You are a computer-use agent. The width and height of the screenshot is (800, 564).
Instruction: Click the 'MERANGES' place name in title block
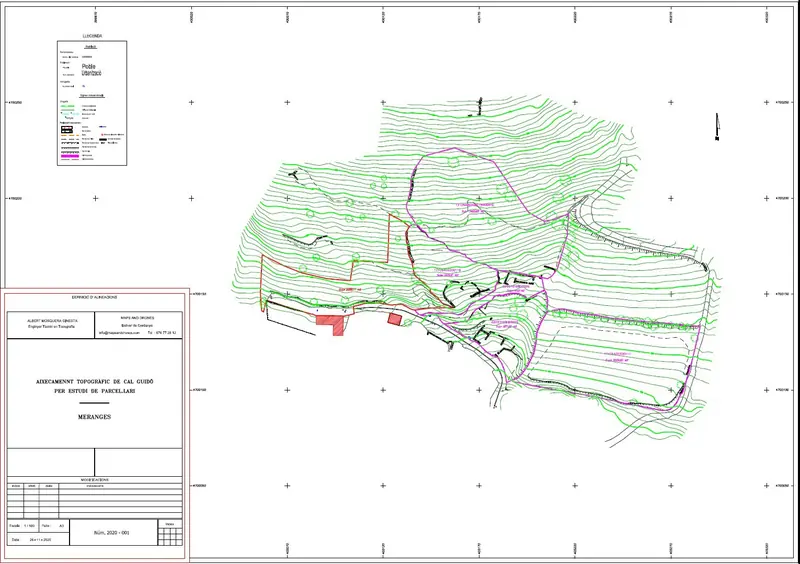(94, 417)
